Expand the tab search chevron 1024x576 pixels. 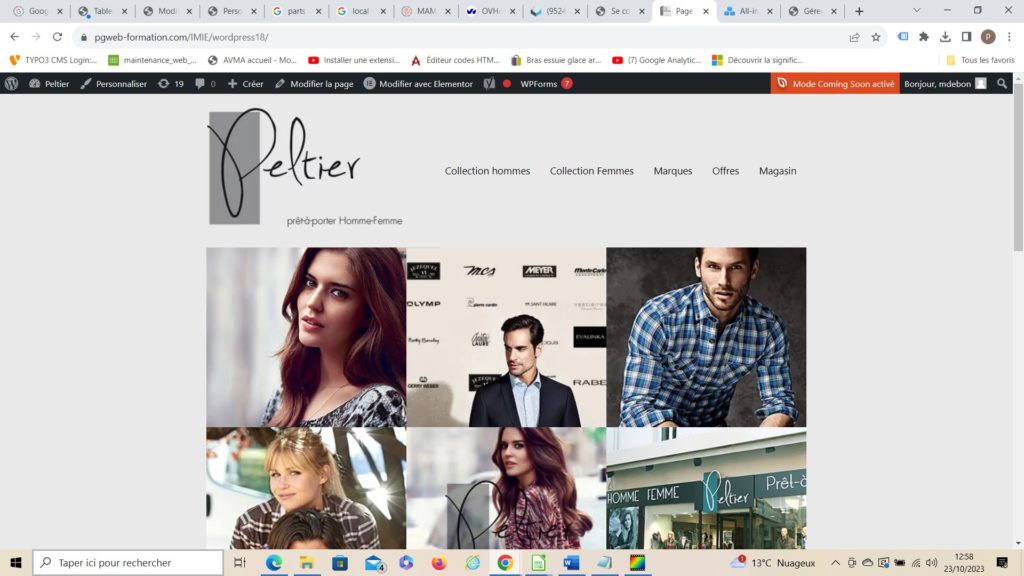[917, 10]
